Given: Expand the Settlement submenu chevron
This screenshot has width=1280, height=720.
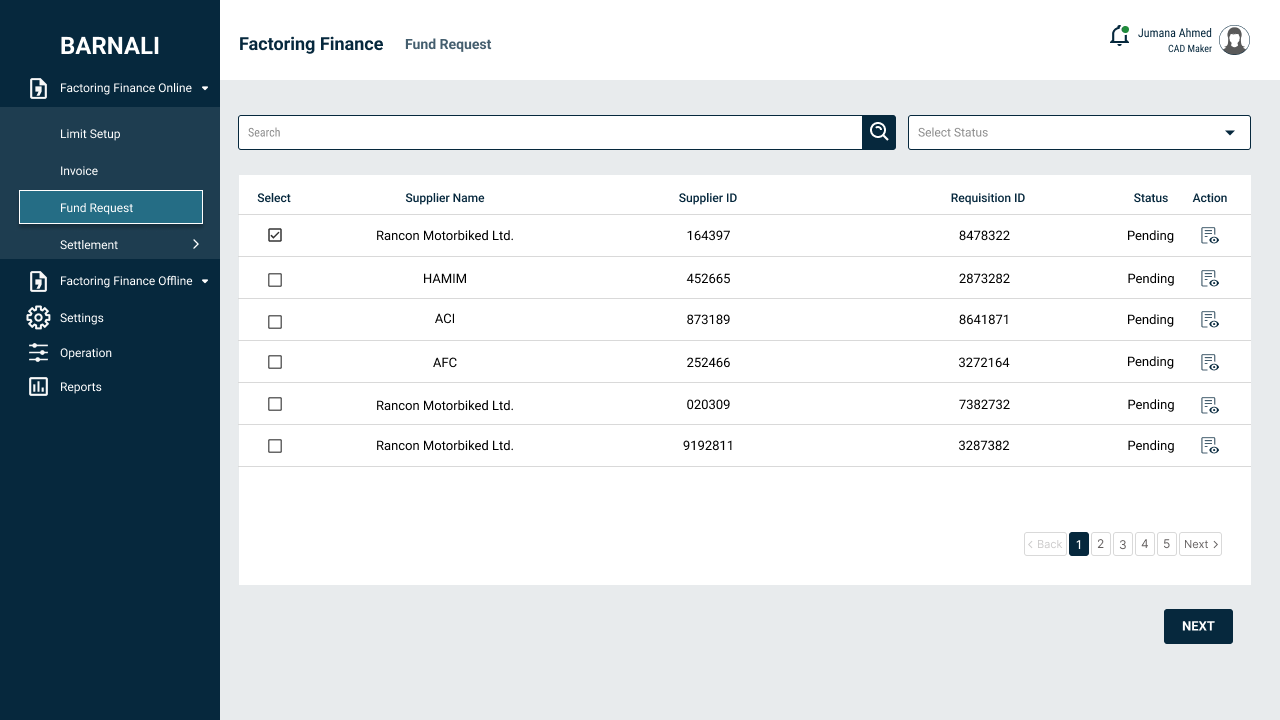Looking at the screenshot, I should click(x=196, y=244).
